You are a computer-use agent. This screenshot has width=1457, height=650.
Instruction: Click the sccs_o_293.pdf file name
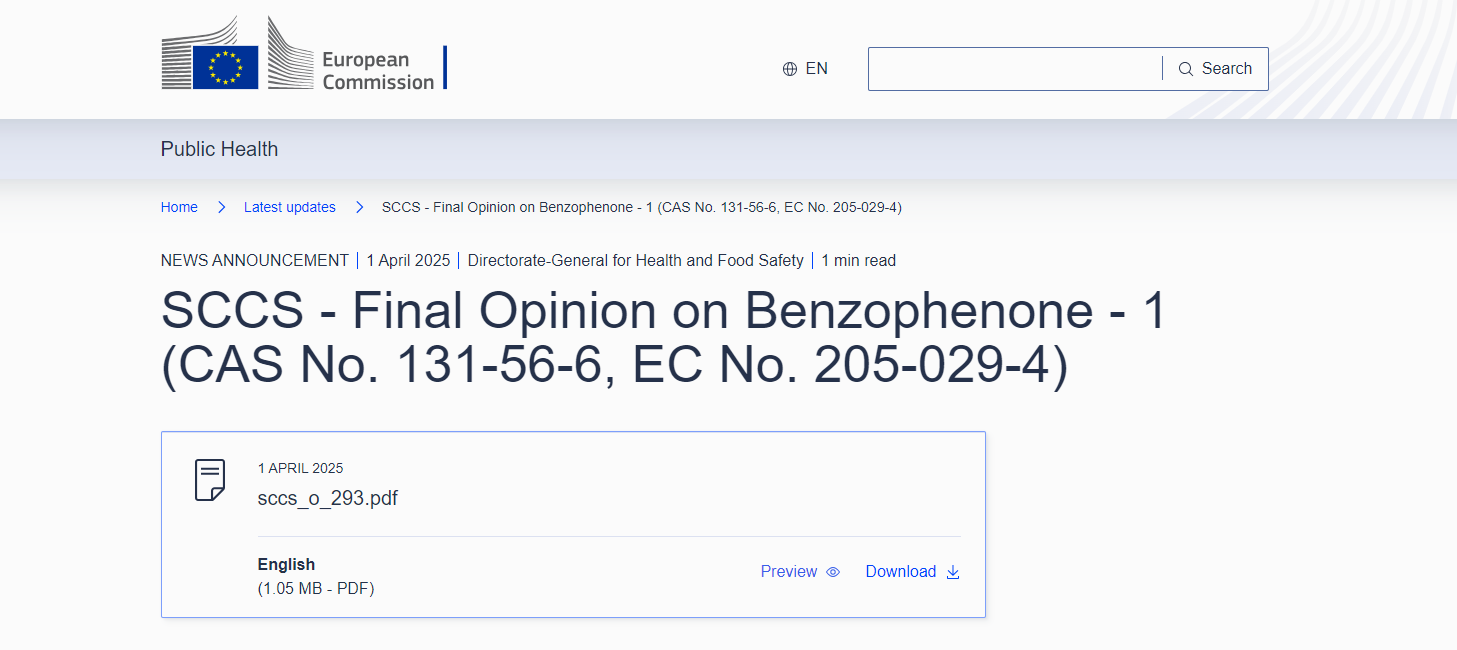point(328,498)
